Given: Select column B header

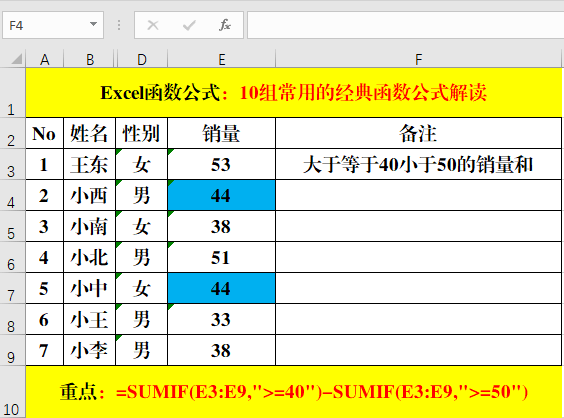Looking at the screenshot, I should tap(90, 59).
